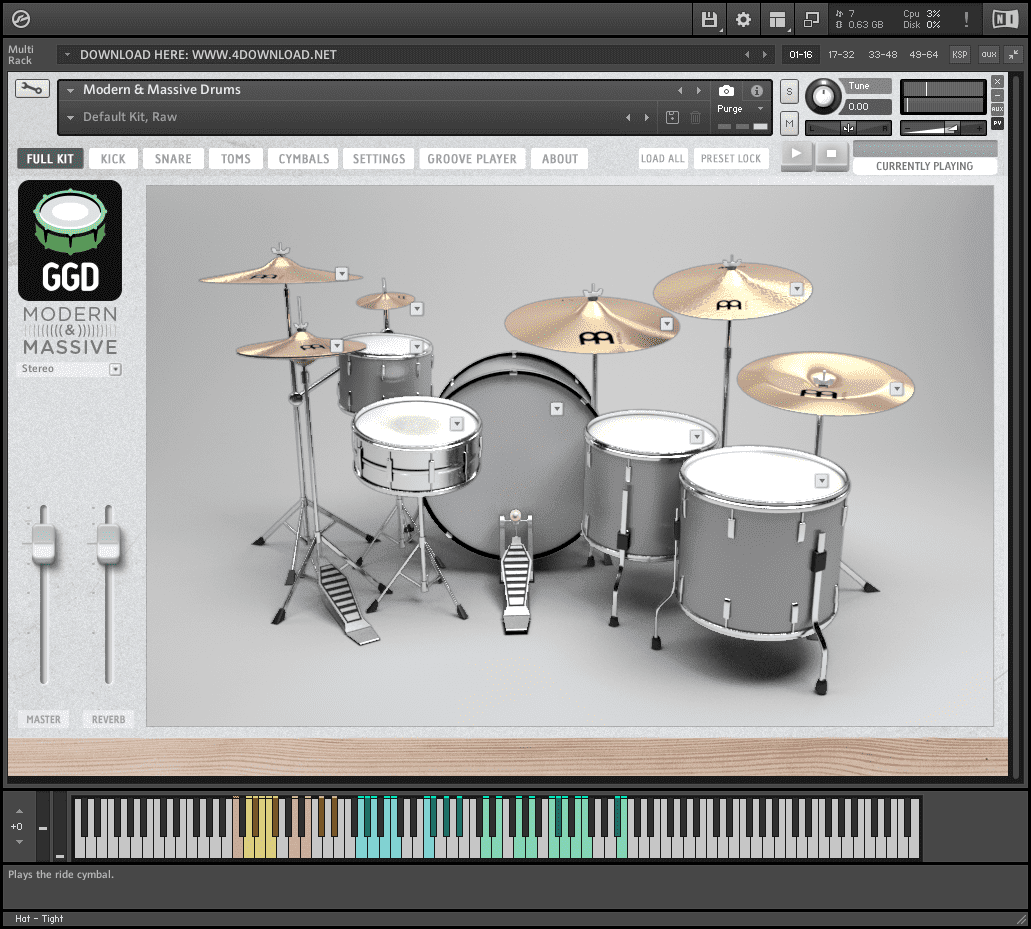
Task: Select next snapshot arrow
Action: pos(647,118)
